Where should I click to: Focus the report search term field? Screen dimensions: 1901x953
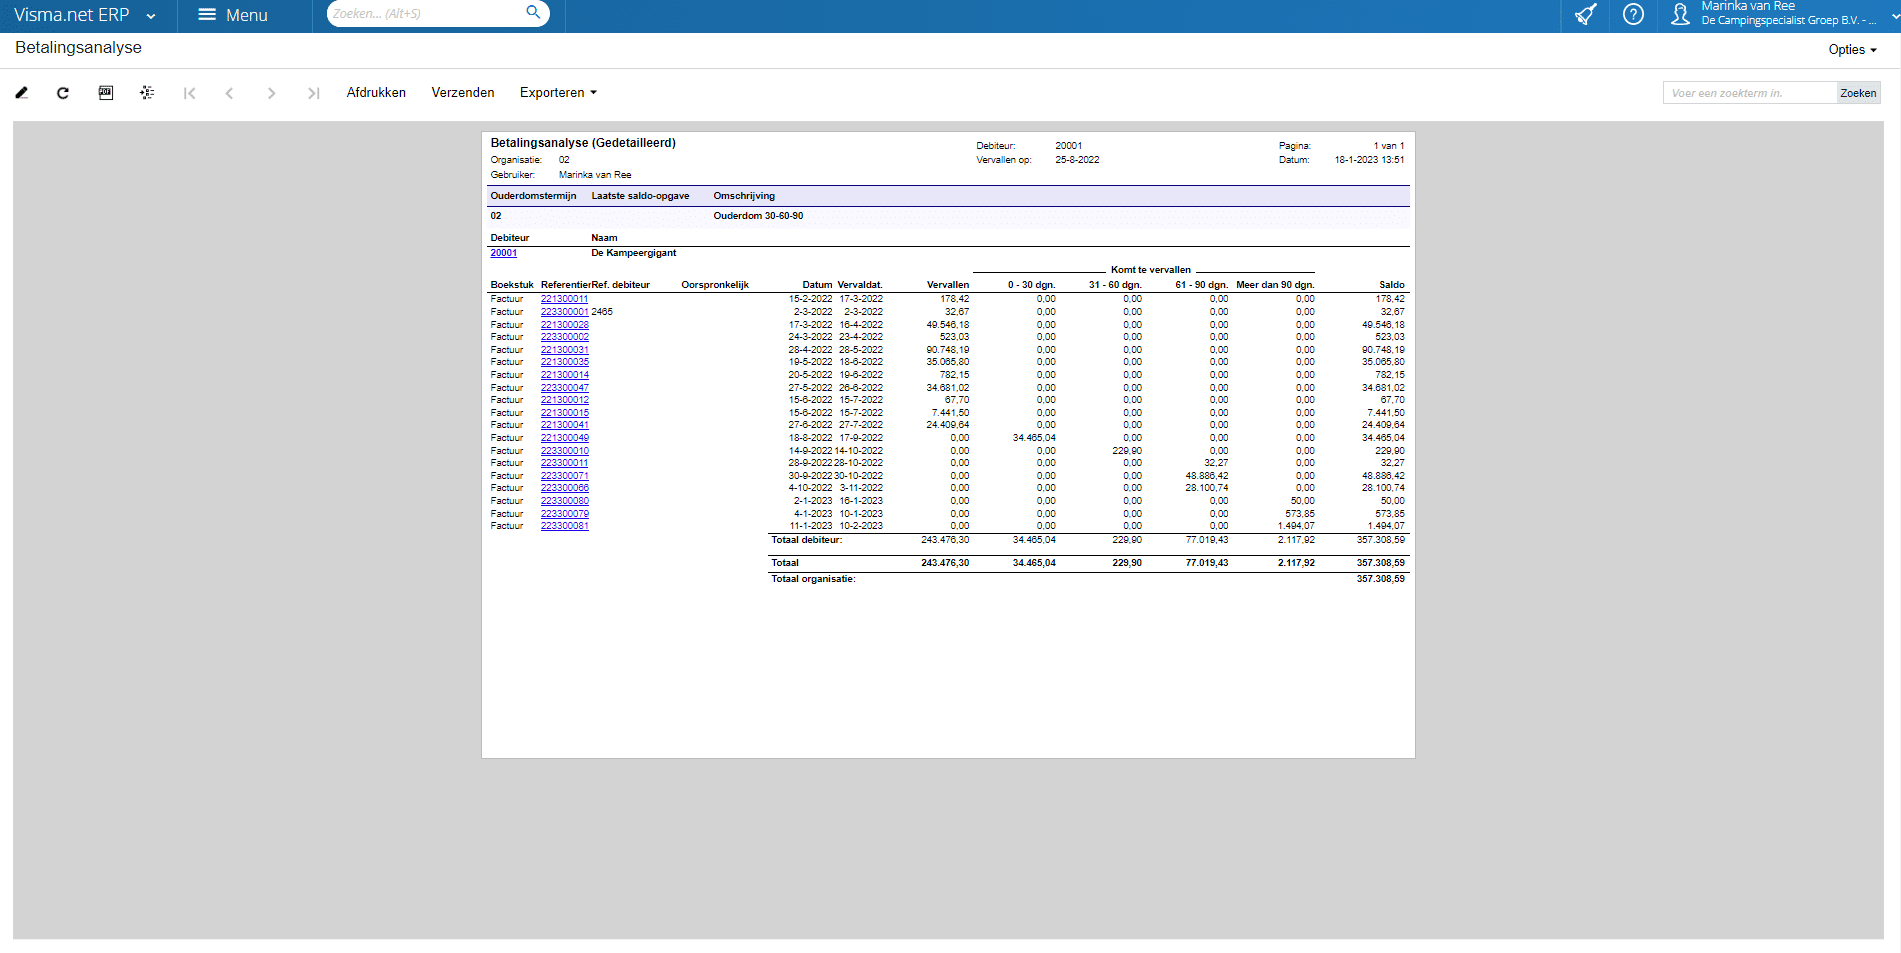tap(1749, 93)
